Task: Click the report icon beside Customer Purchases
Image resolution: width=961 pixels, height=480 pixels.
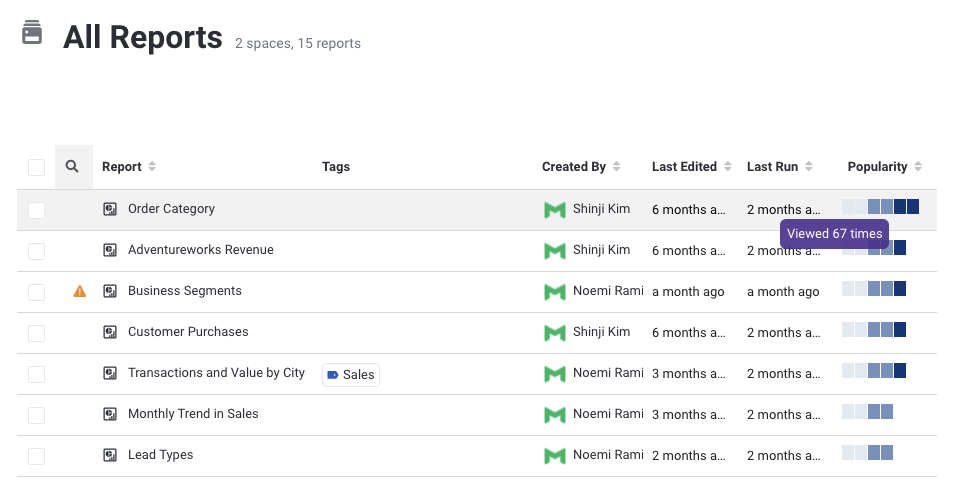Action: coord(110,333)
